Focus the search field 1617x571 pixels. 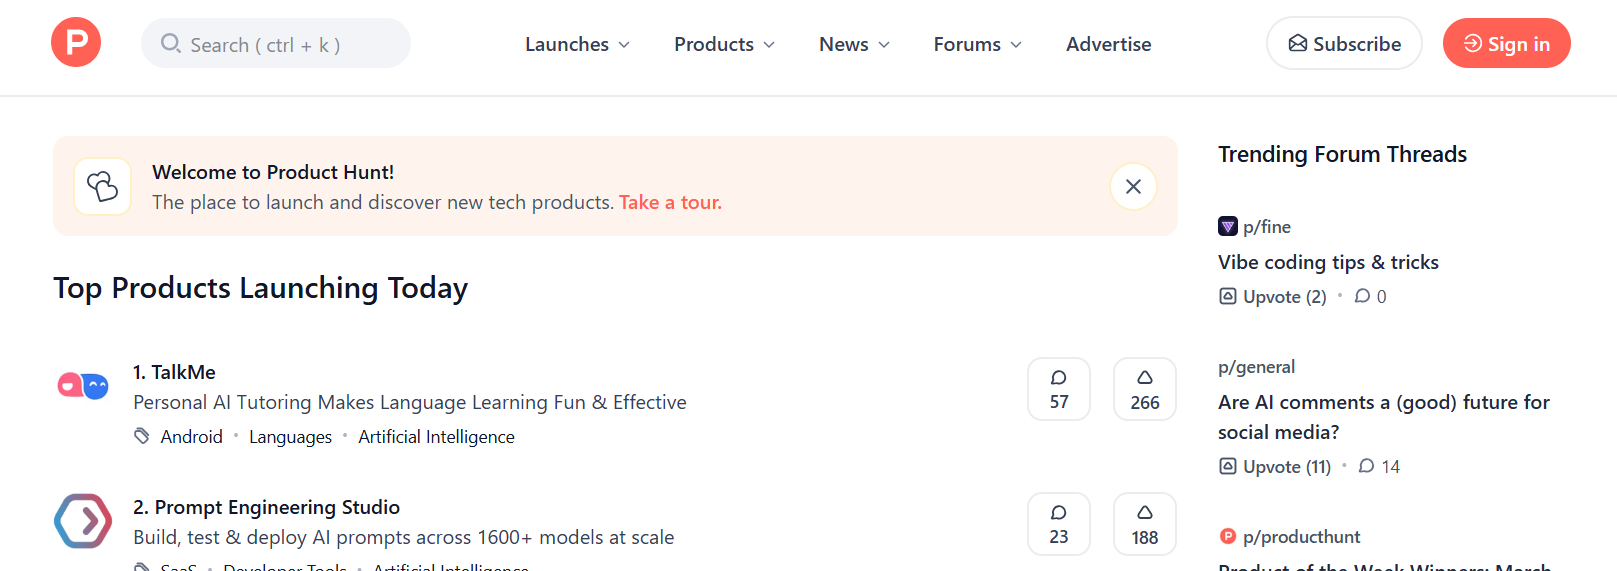click(x=276, y=44)
